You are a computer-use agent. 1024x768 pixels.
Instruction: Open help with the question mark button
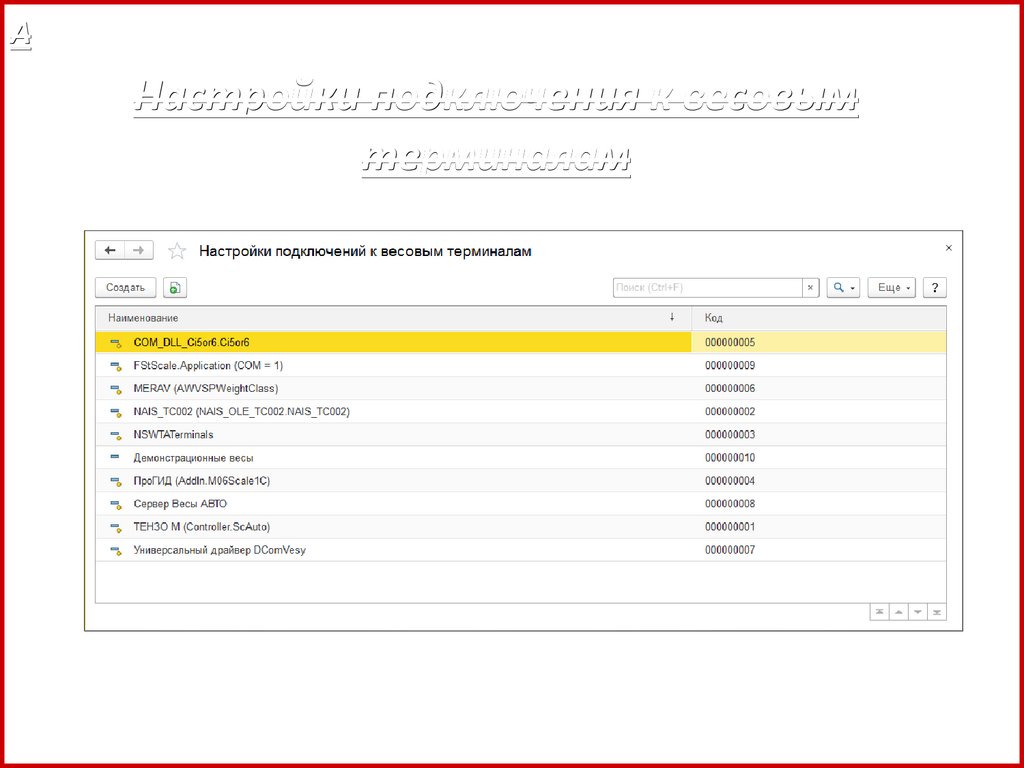pyautogui.click(x=934, y=288)
